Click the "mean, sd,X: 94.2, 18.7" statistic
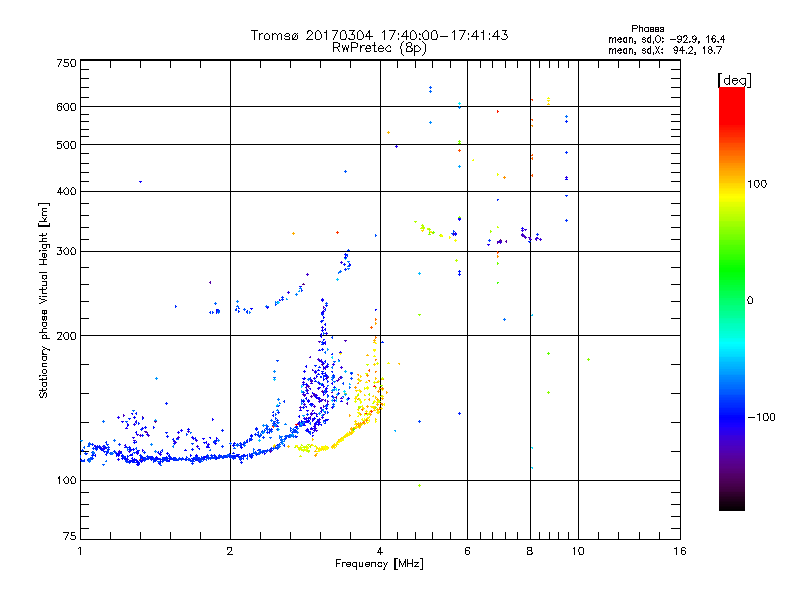The image size is (800, 600). (665, 50)
